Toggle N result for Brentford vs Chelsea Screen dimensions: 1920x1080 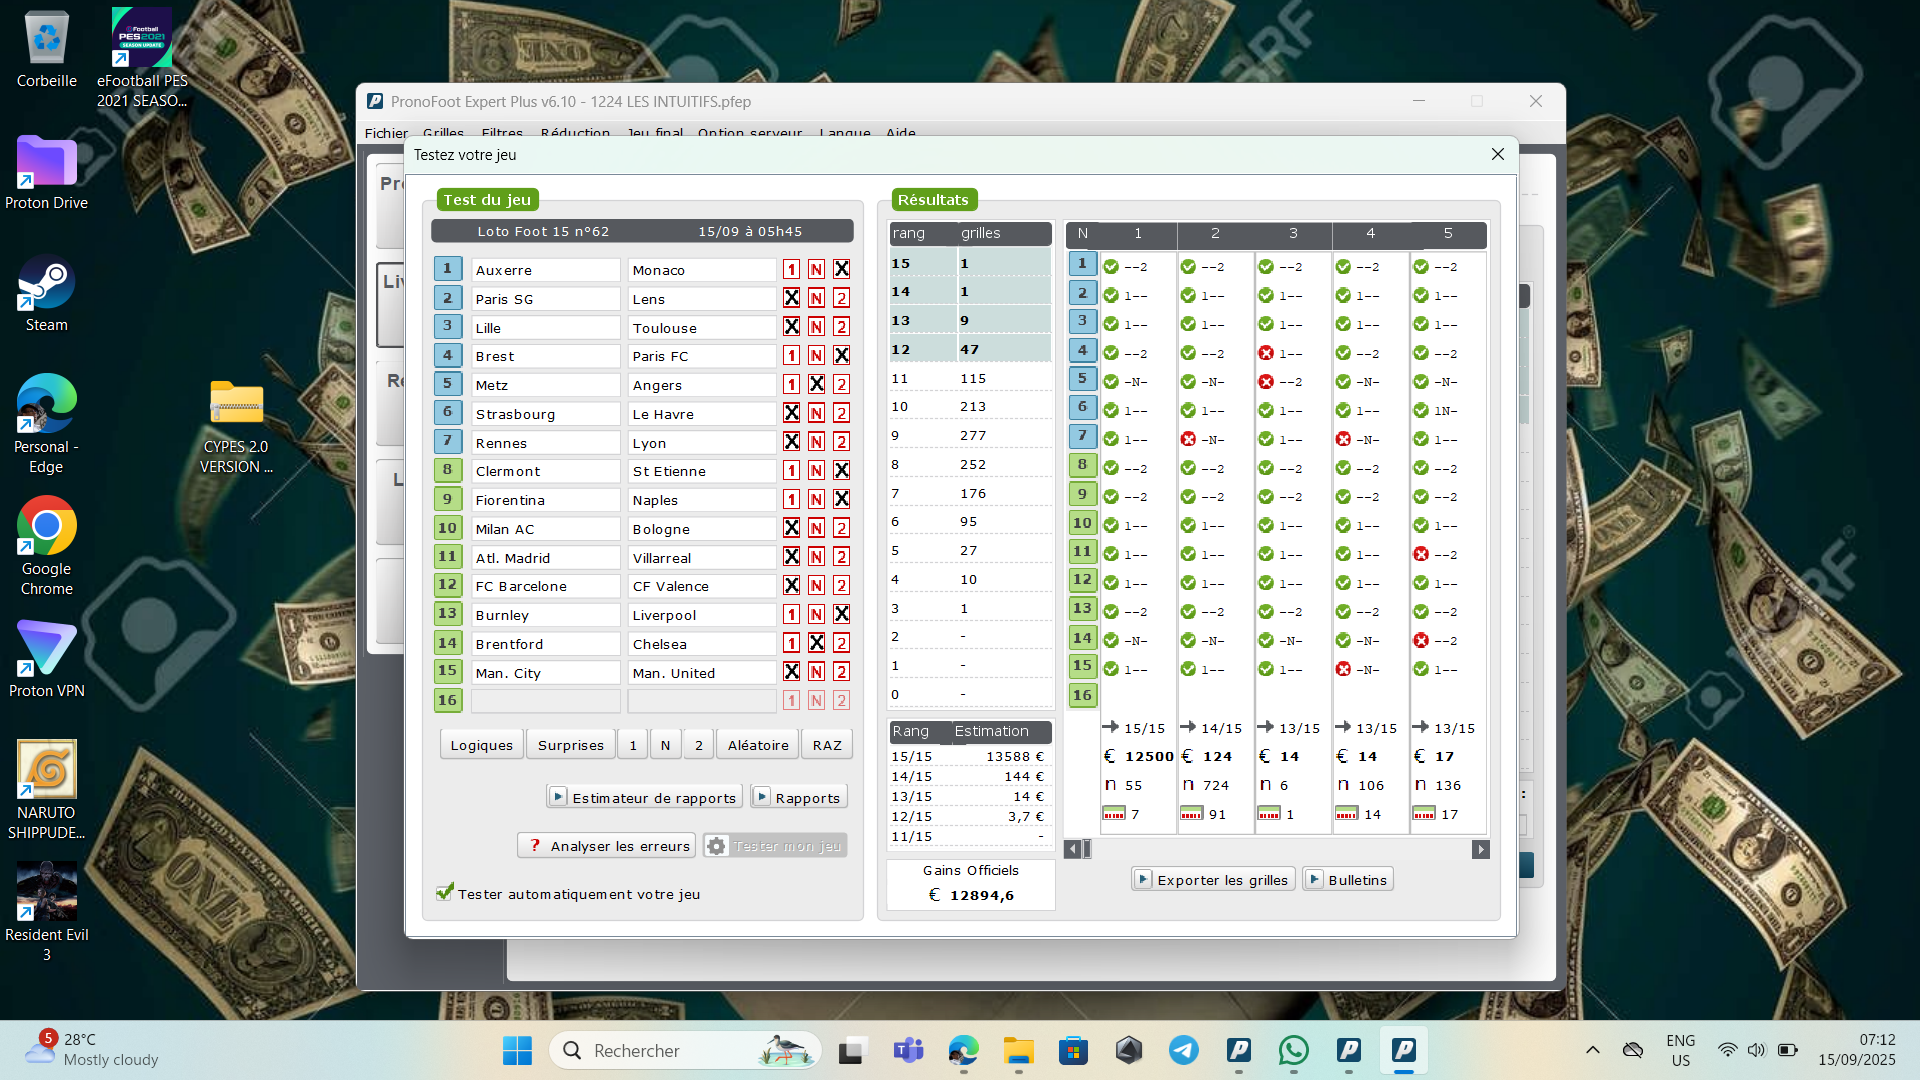click(x=816, y=644)
